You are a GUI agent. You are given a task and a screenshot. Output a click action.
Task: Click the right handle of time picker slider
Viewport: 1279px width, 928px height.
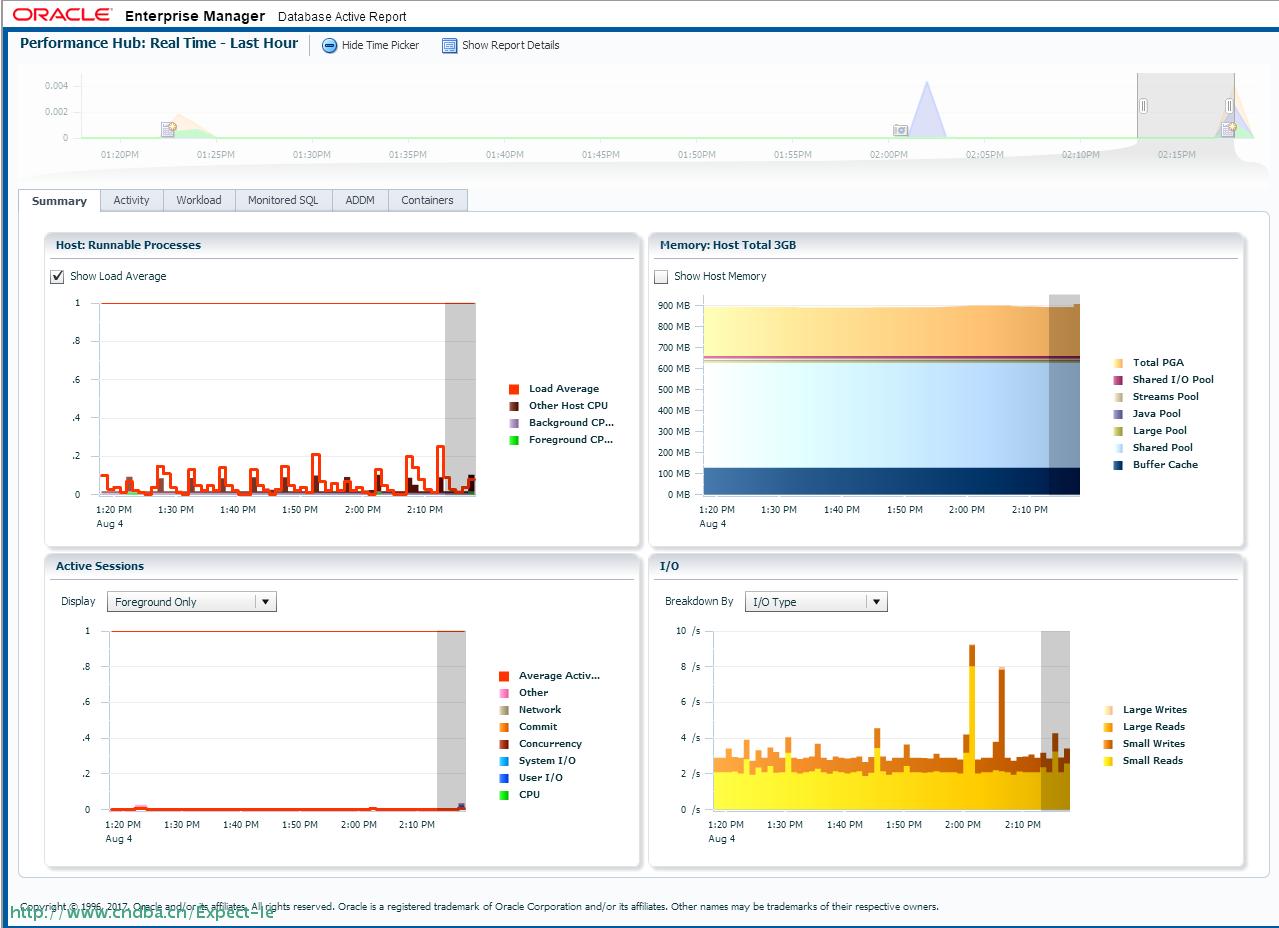pyautogui.click(x=1230, y=105)
